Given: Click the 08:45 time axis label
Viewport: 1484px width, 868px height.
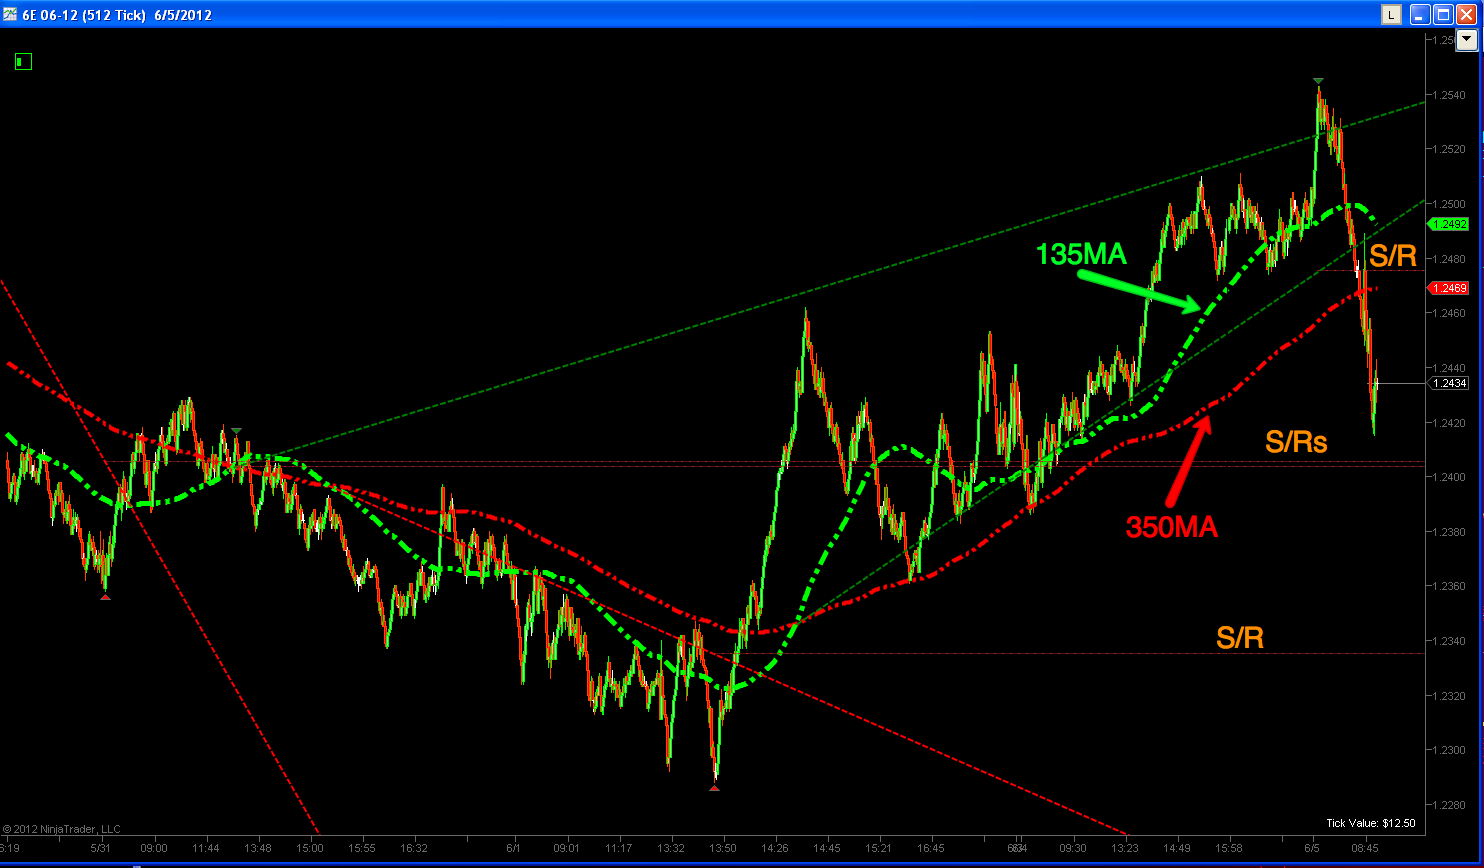Looking at the screenshot, I should tap(1366, 848).
